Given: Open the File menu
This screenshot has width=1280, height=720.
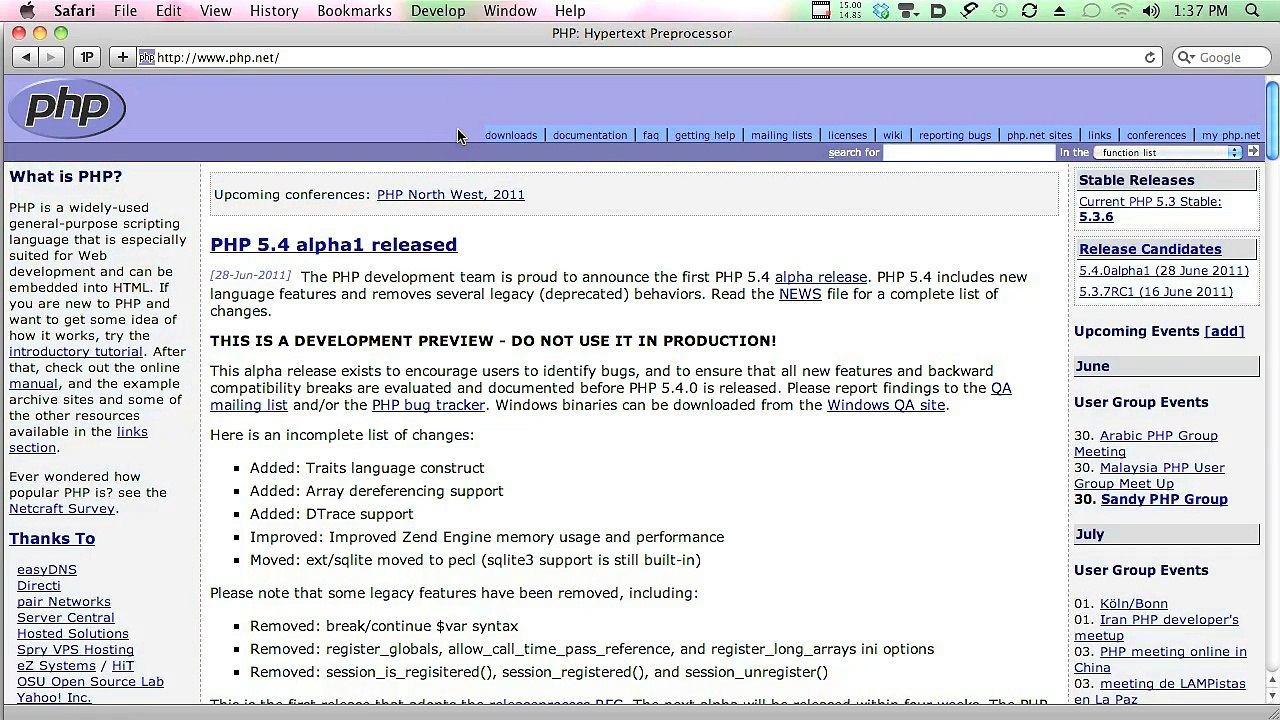Looking at the screenshot, I should pos(125,11).
